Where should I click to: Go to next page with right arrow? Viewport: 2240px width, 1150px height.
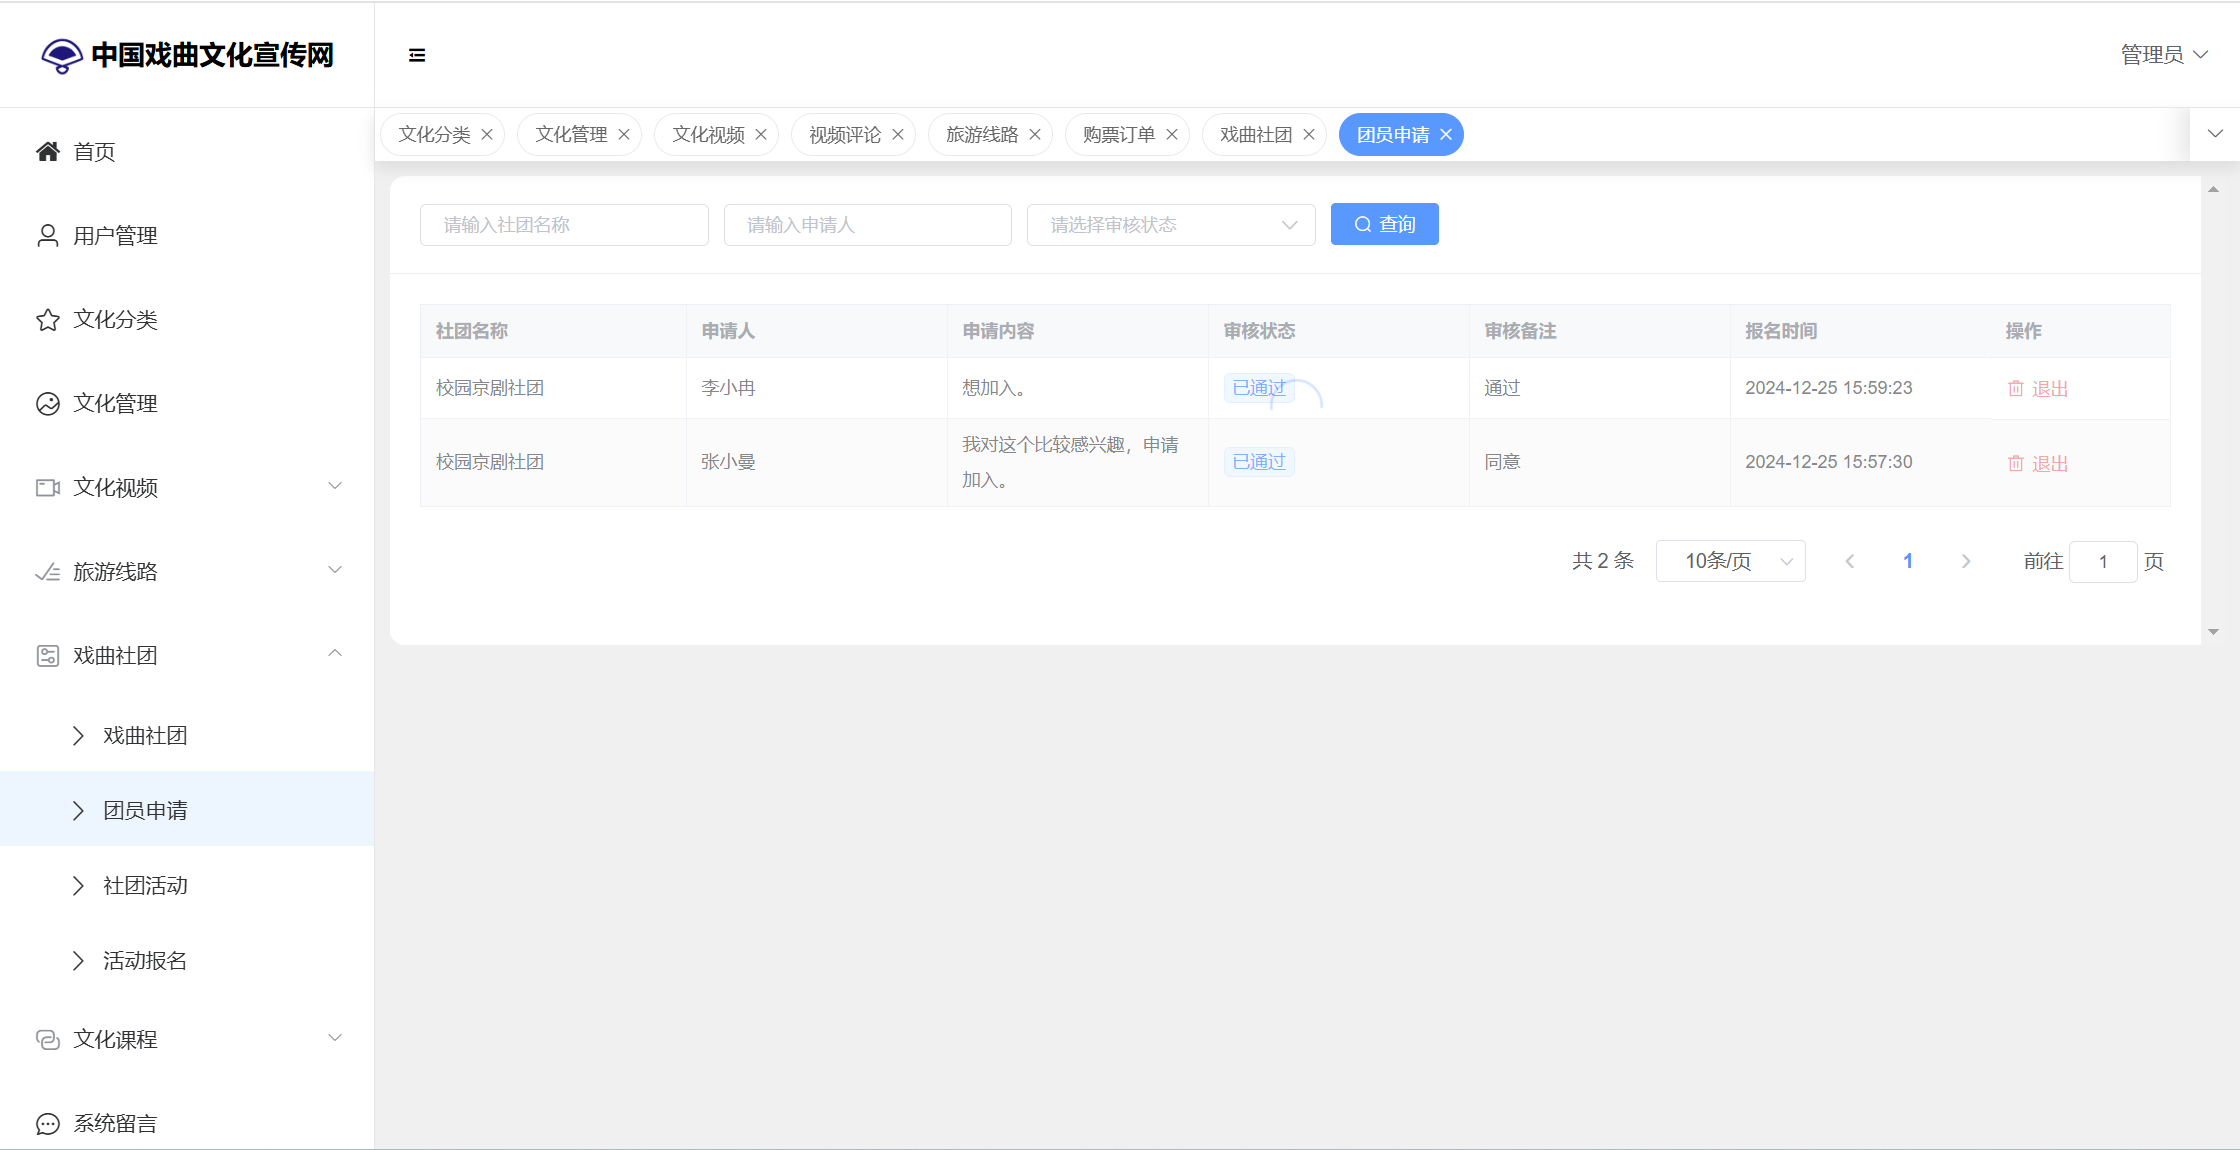point(1966,562)
